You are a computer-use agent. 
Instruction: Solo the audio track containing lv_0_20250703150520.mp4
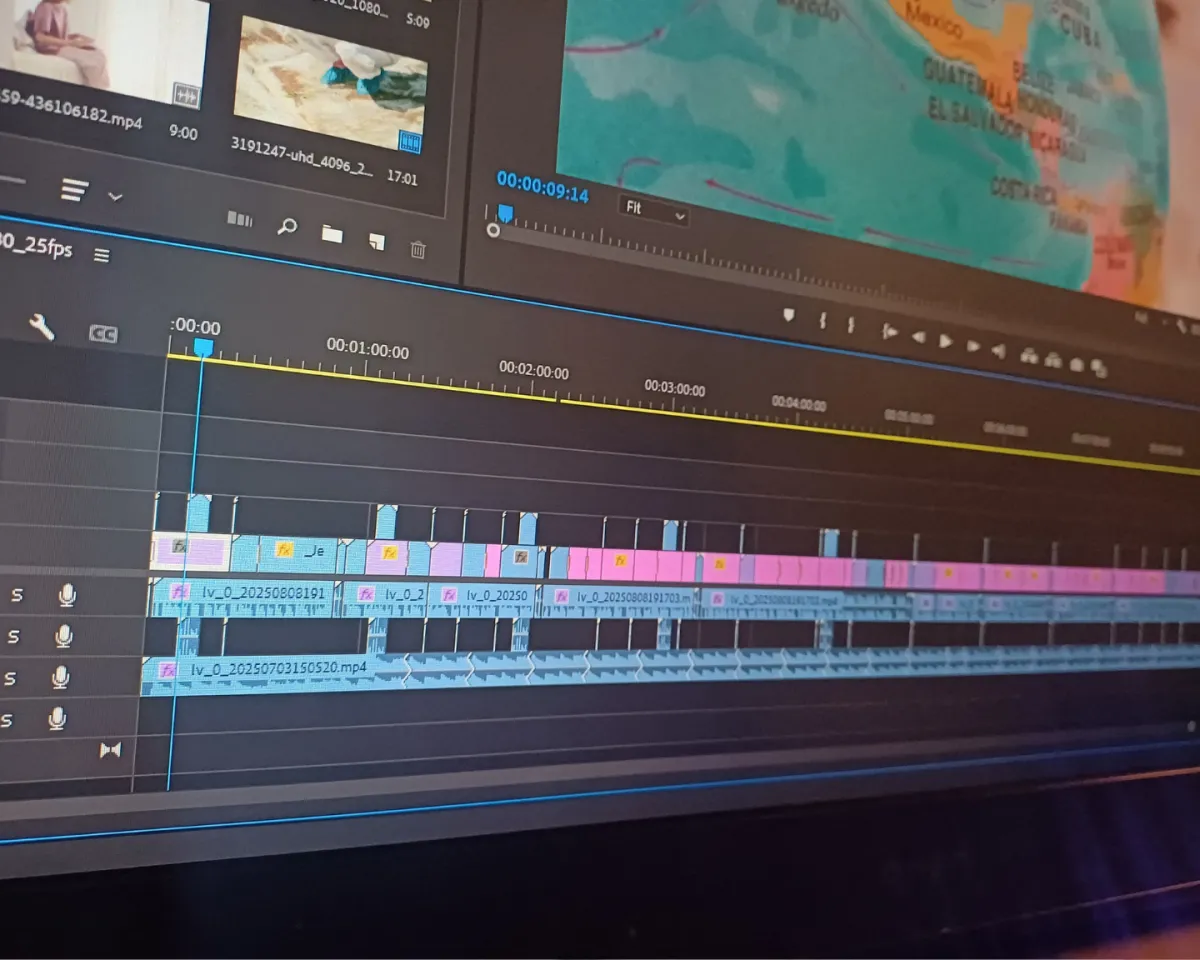click(11, 678)
